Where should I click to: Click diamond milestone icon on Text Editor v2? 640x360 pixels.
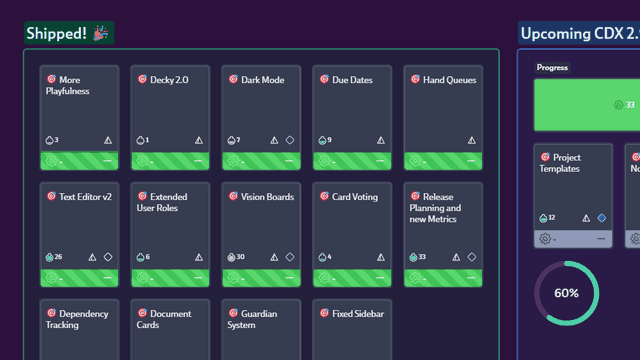click(x=108, y=257)
